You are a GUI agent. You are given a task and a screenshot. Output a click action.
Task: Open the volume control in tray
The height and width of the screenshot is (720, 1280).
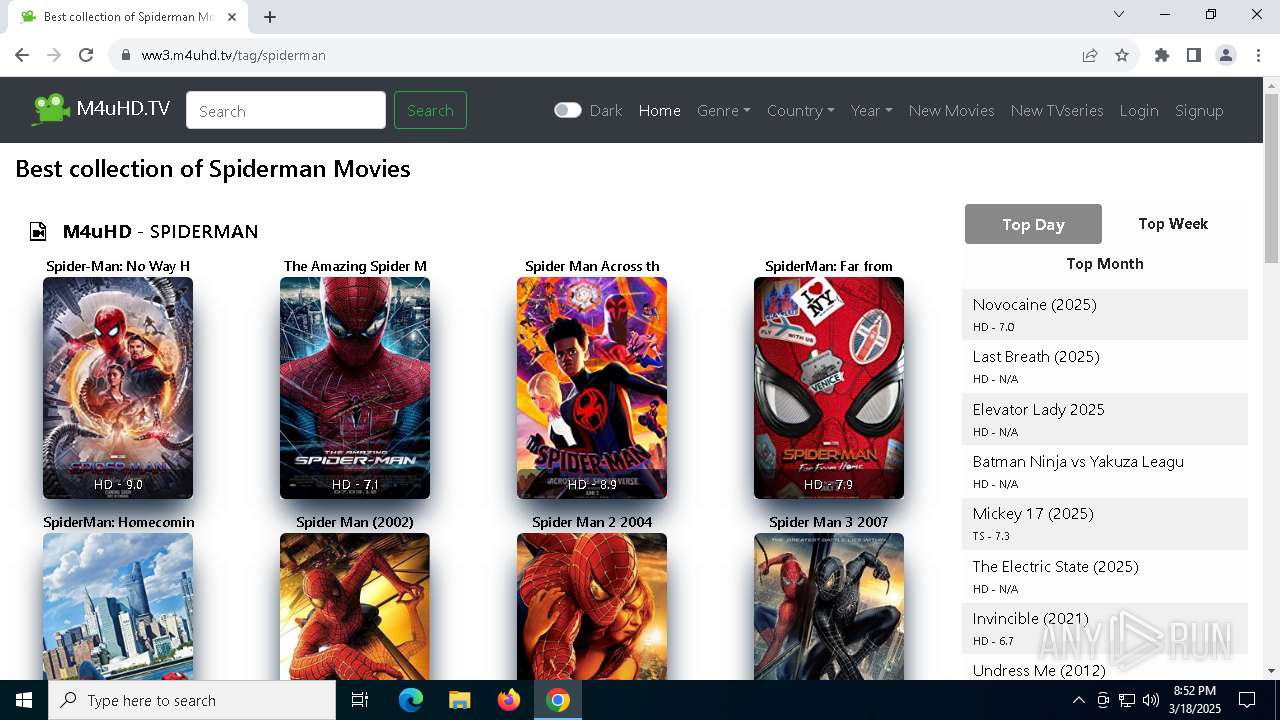click(1151, 700)
